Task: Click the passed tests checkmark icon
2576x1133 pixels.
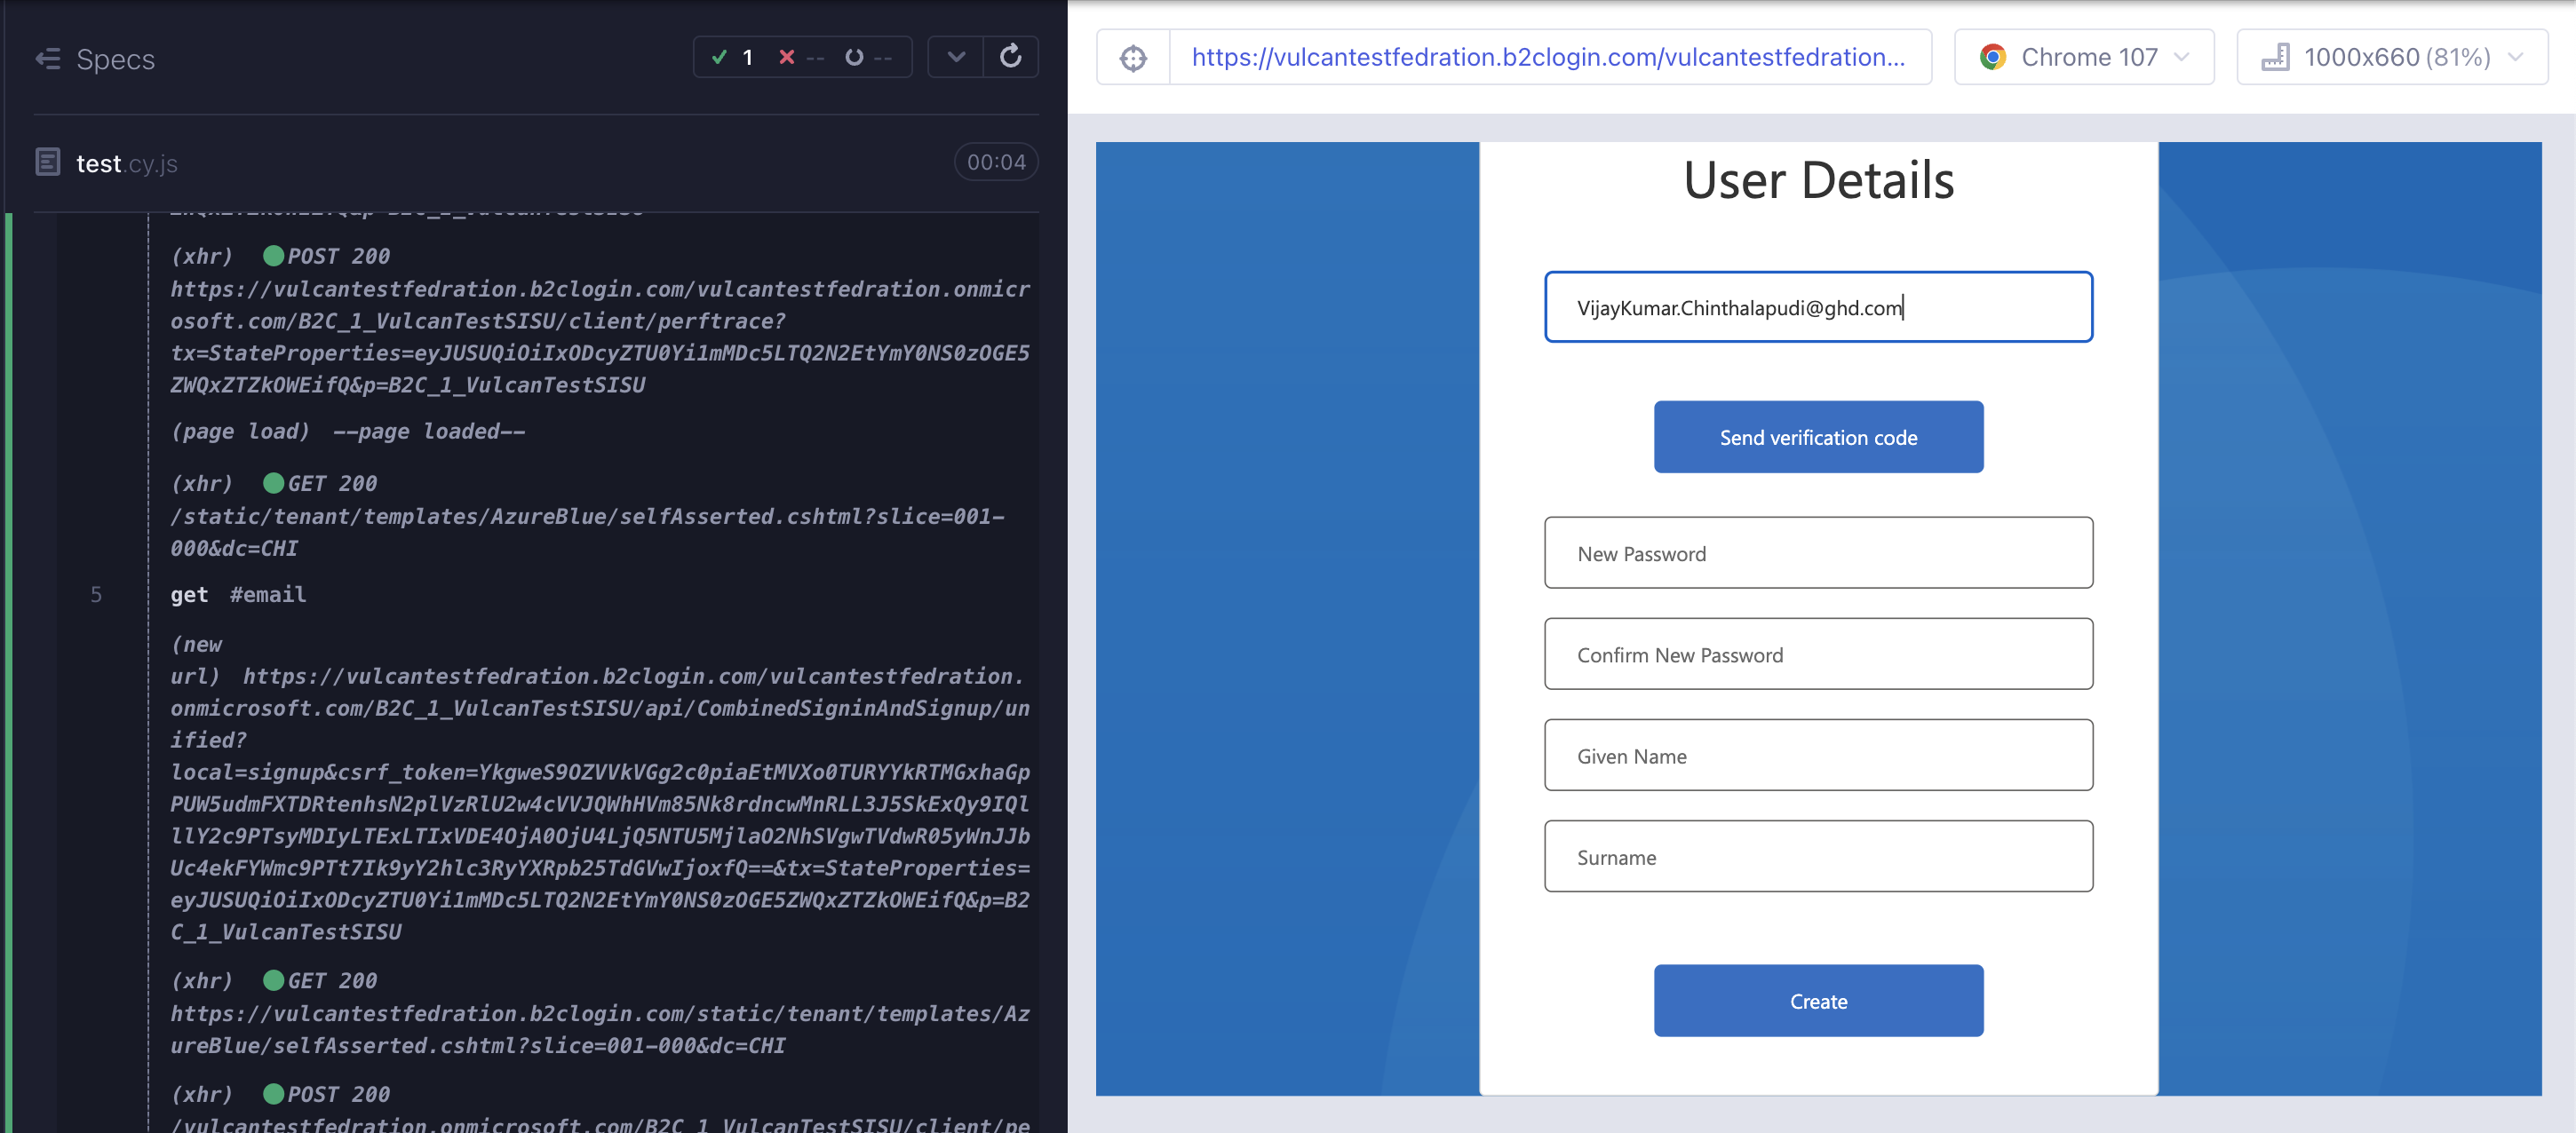Action: click(718, 58)
